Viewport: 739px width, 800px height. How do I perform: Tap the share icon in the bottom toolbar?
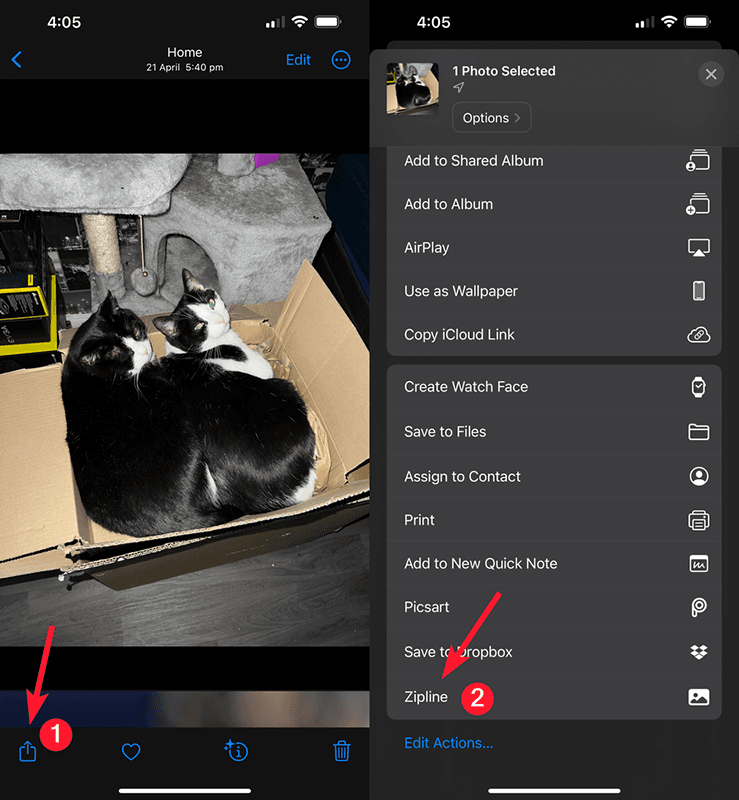[28, 751]
